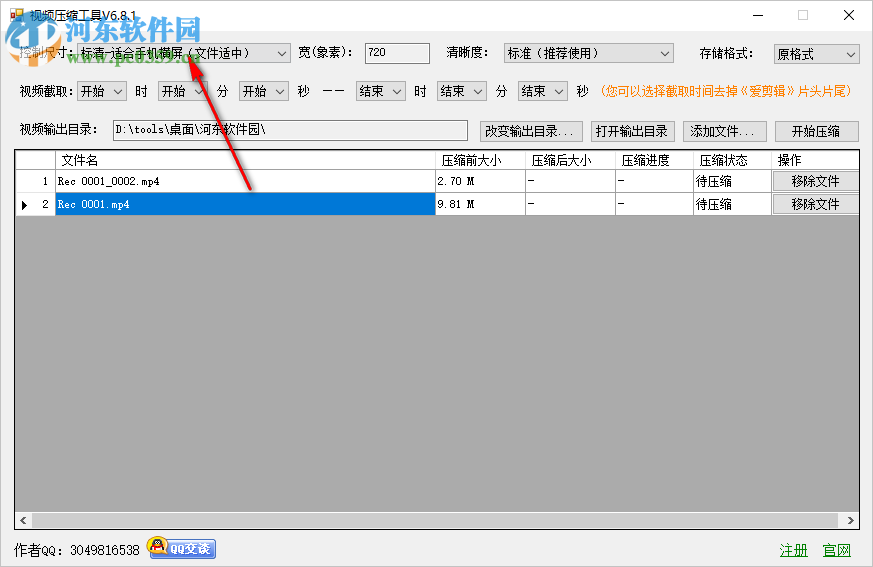
Task: Open the start hour dropdown
Action: pyautogui.click(x=102, y=91)
